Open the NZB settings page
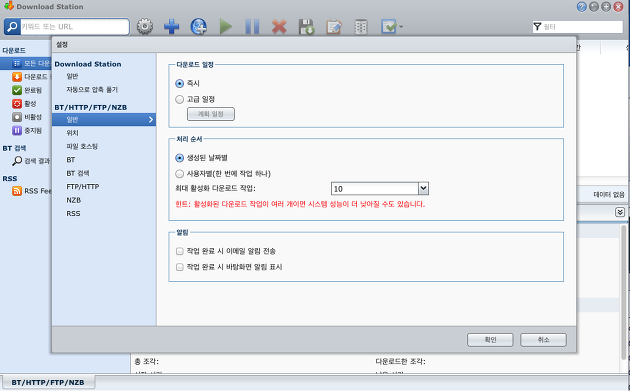630x391 pixels. coord(74,200)
